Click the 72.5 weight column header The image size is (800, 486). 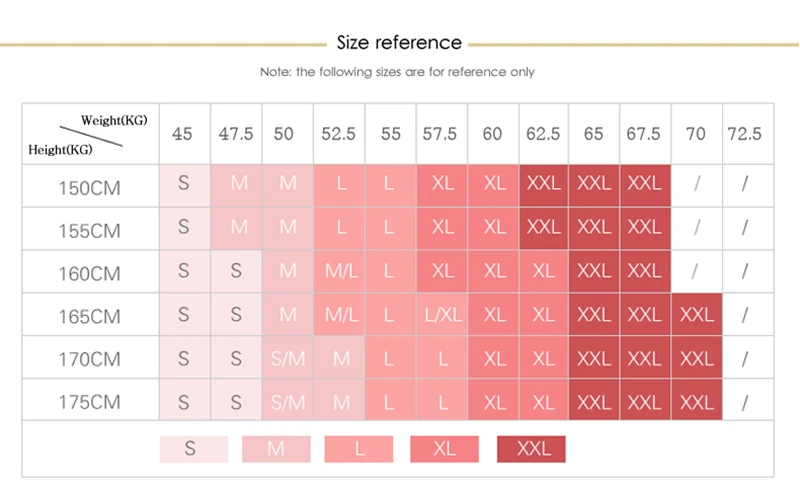coord(744,134)
